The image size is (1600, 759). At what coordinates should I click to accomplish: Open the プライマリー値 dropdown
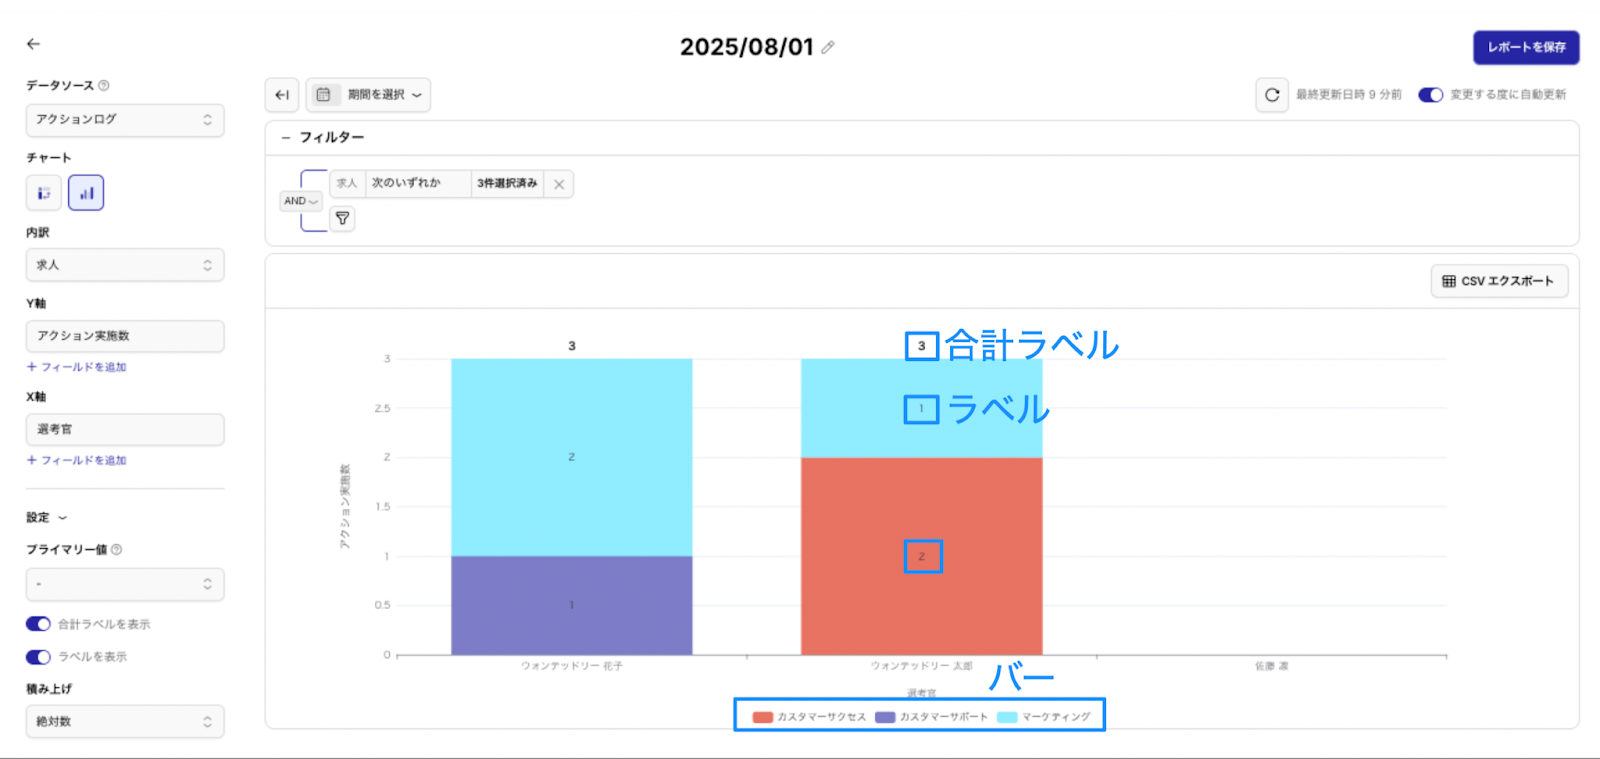click(125, 584)
